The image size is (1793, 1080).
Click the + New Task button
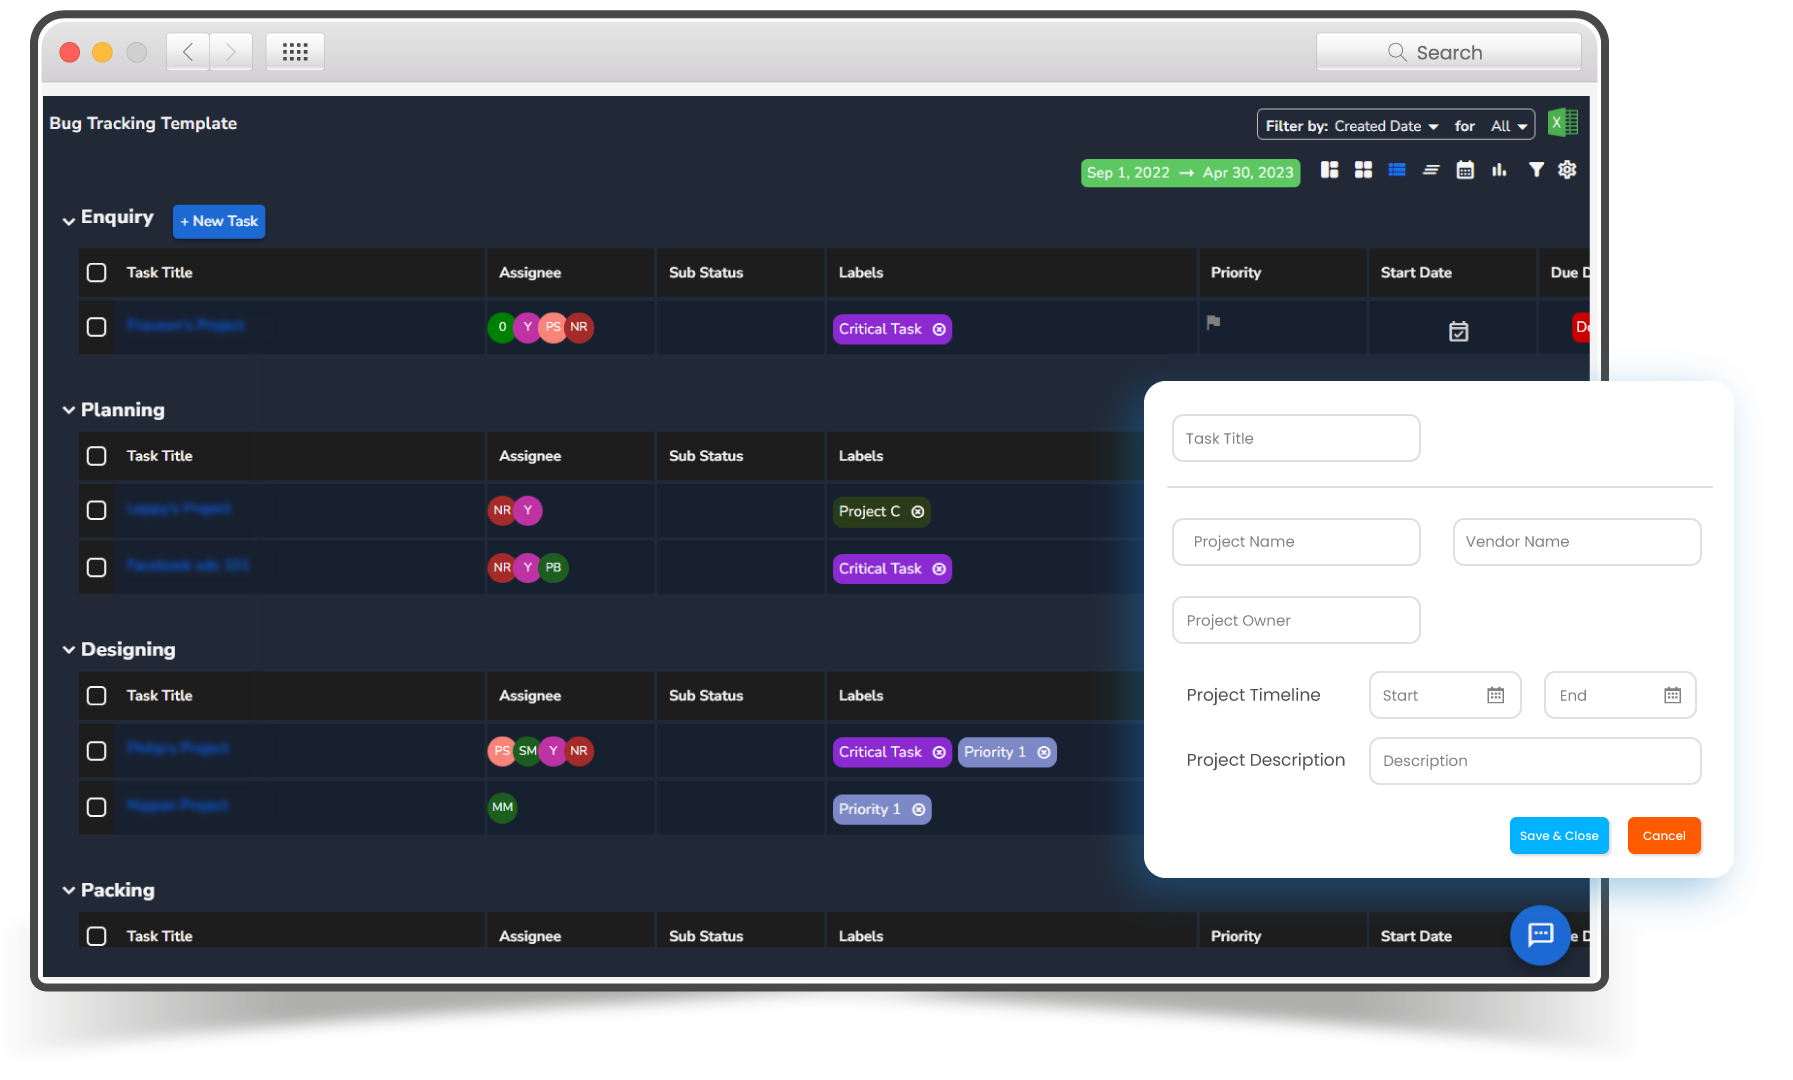219,221
